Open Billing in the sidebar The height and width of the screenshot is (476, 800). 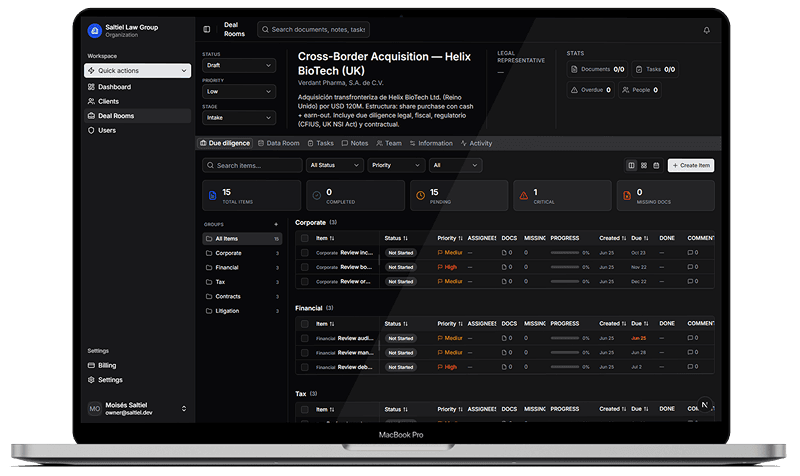click(137, 365)
